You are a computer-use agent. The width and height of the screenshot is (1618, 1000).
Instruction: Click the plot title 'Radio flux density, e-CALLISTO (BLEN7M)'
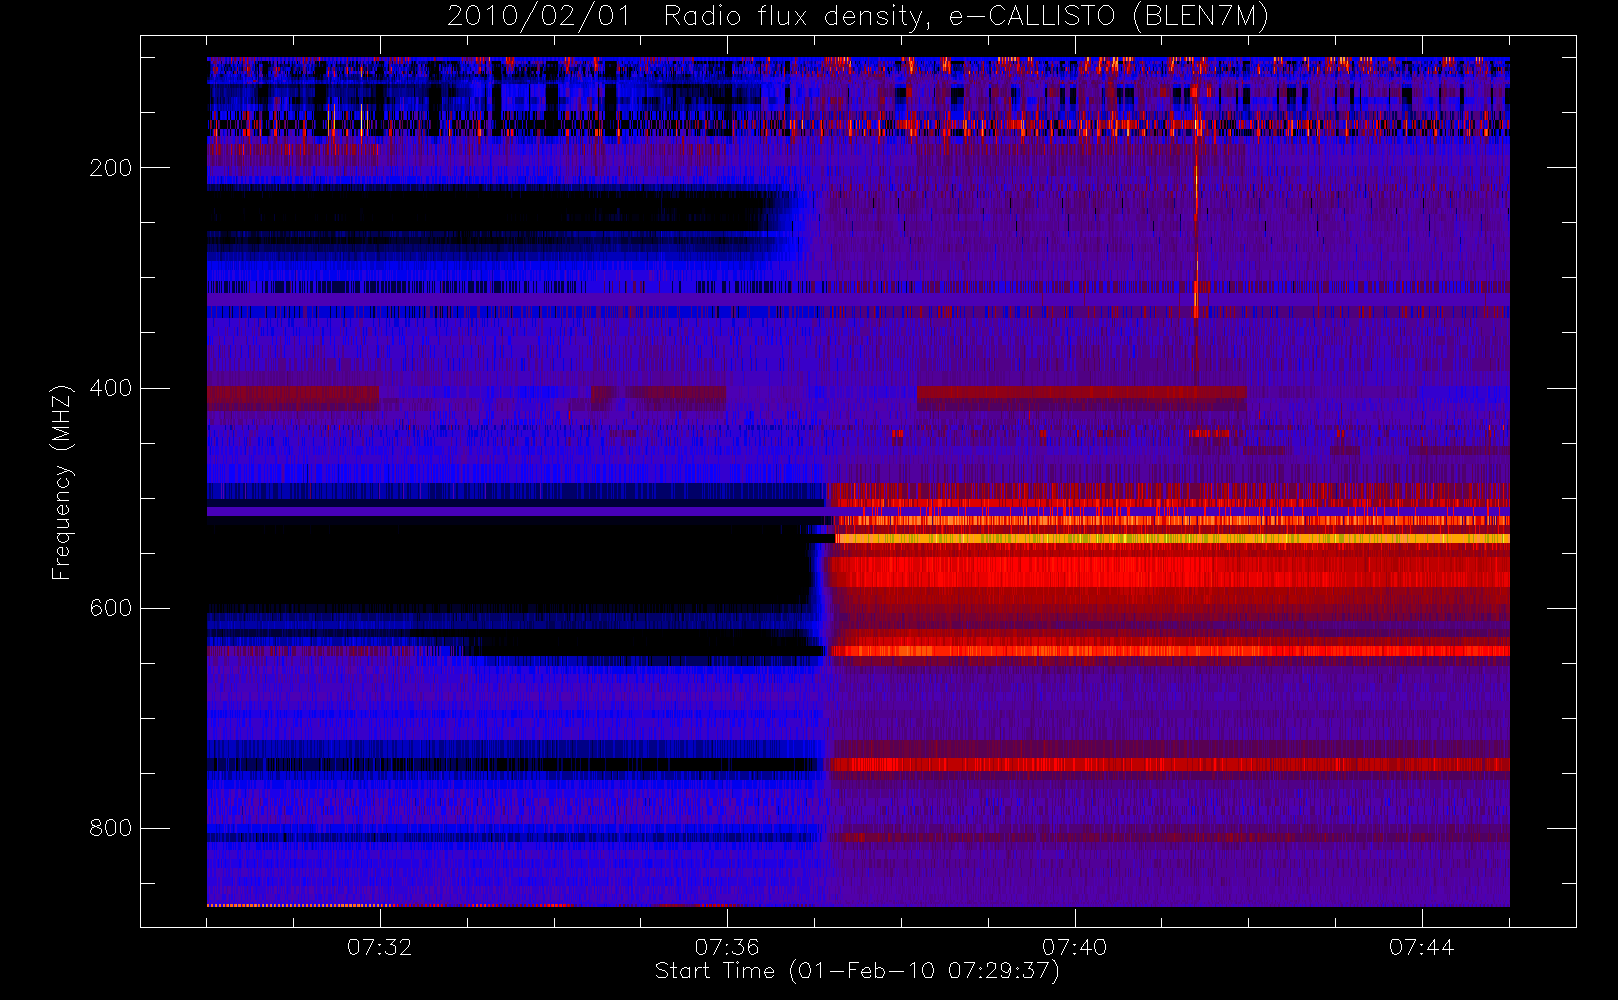pos(966,17)
